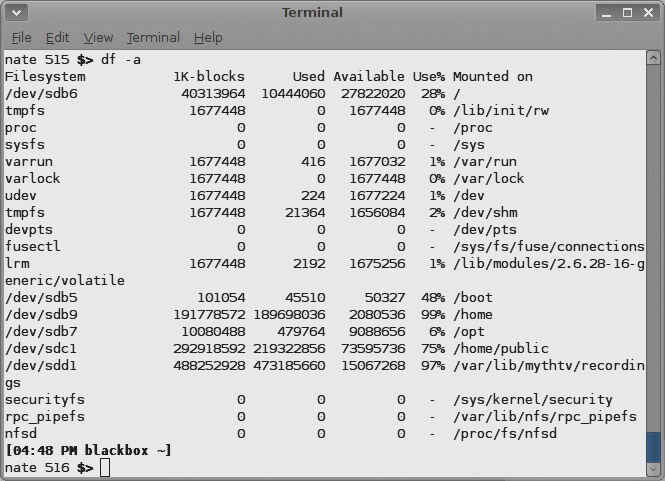
Task: Click the '/var/lib/nfs/rpc_pipefs' mount point
Action: point(545,417)
